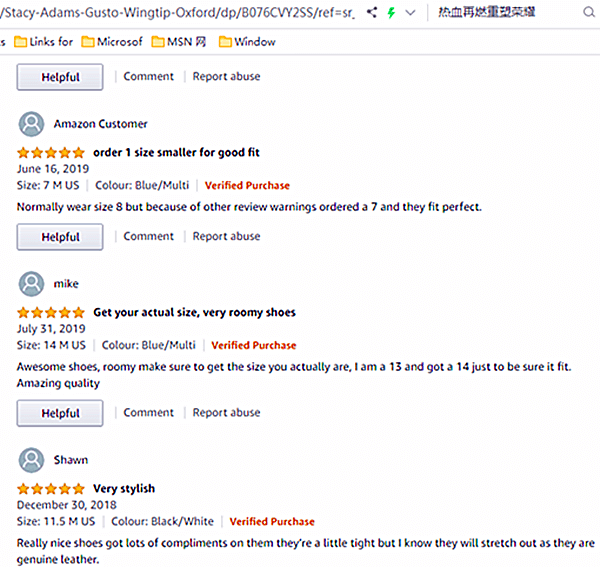Image resolution: width=600 pixels, height=567 pixels.
Task: Click the search box with Chinese text
Action: click(510, 13)
